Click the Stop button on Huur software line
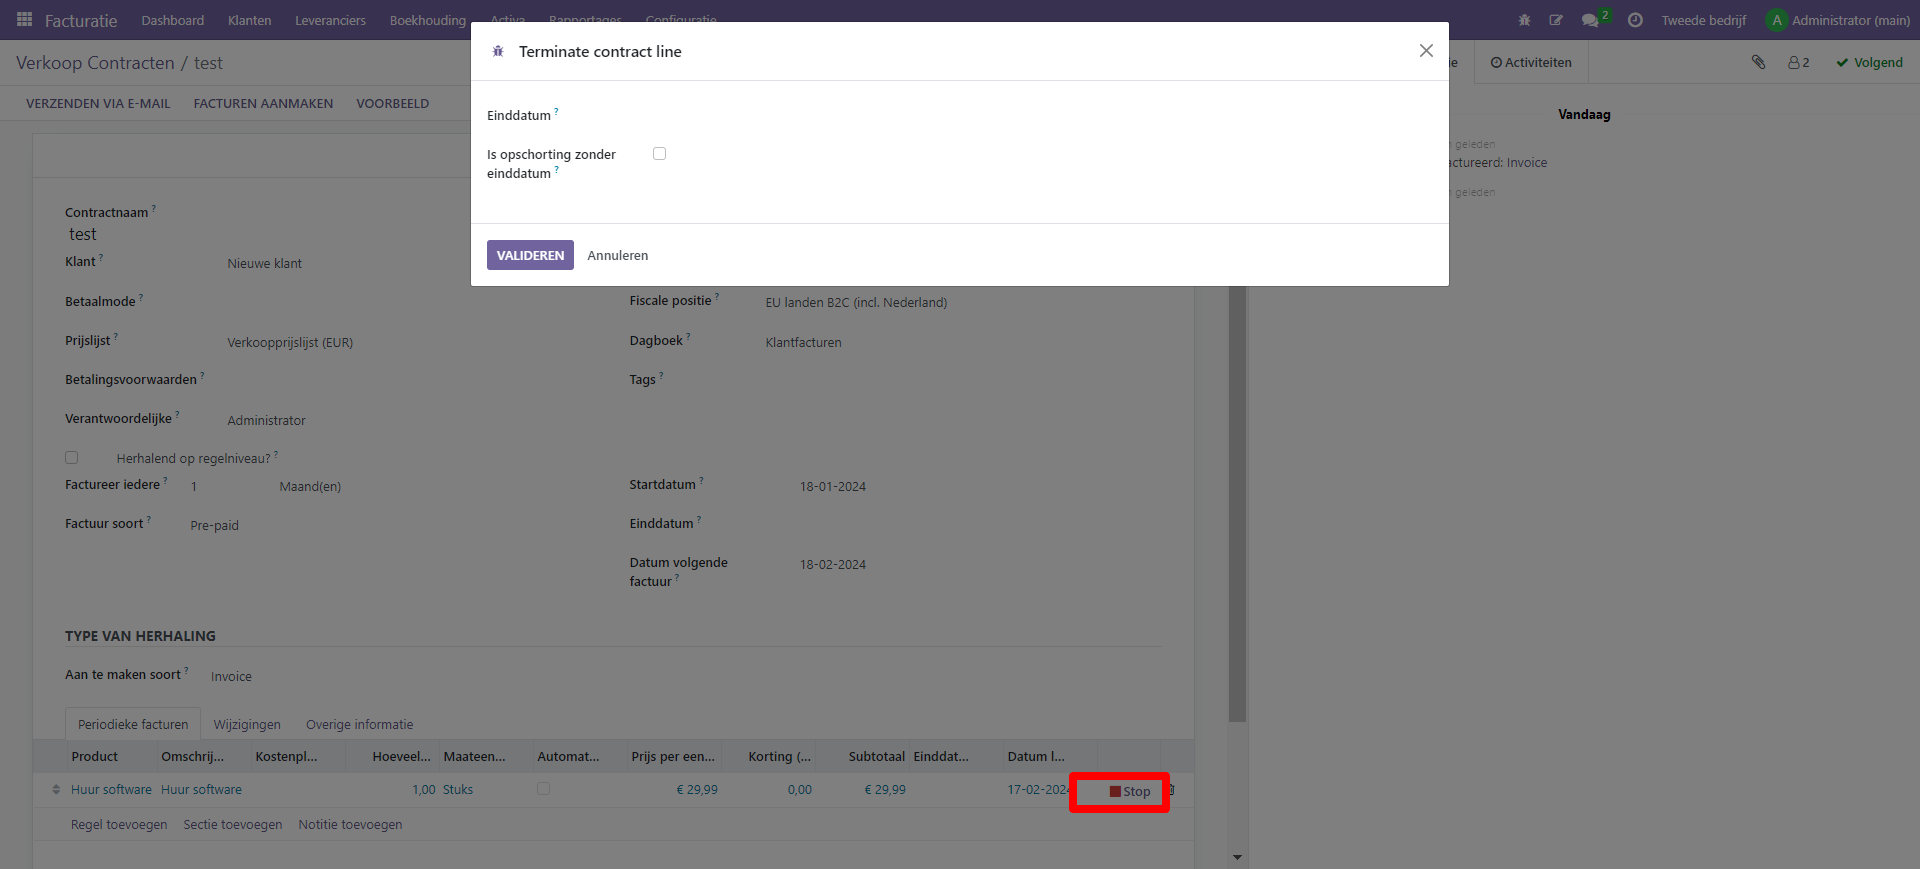1920x869 pixels. point(1129,791)
